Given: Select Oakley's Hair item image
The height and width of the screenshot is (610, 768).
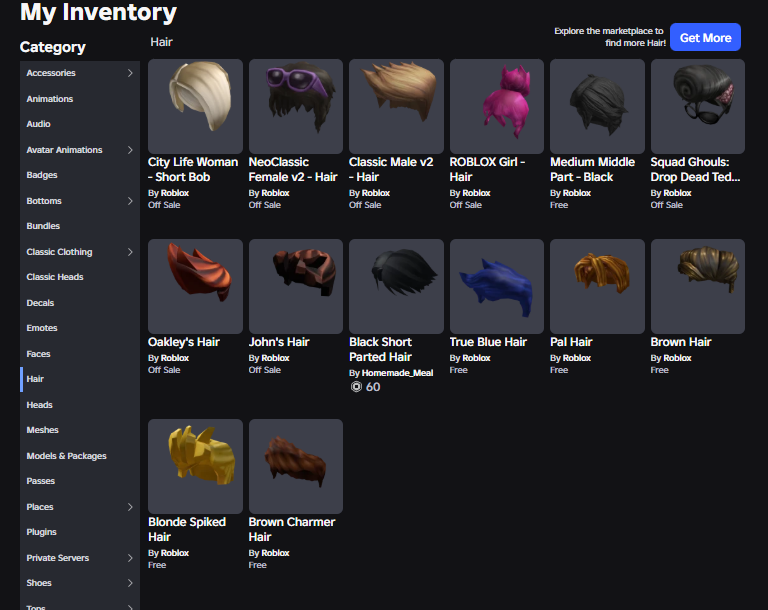Looking at the screenshot, I should pyautogui.click(x=195, y=286).
